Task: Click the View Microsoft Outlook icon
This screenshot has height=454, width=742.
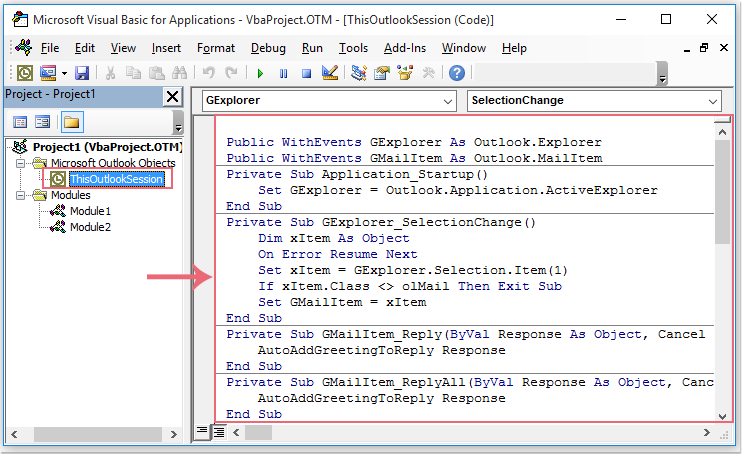Action: (x=24, y=73)
